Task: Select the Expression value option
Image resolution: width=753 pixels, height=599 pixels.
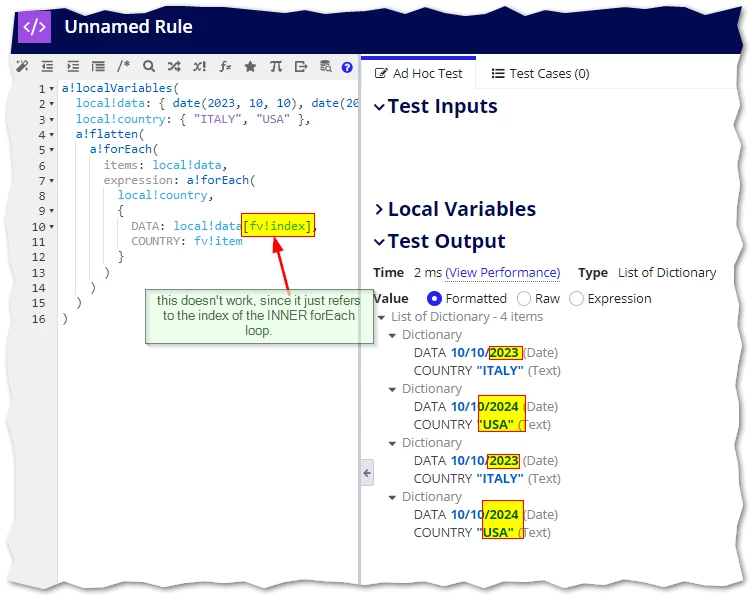Action: pos(576,299)
